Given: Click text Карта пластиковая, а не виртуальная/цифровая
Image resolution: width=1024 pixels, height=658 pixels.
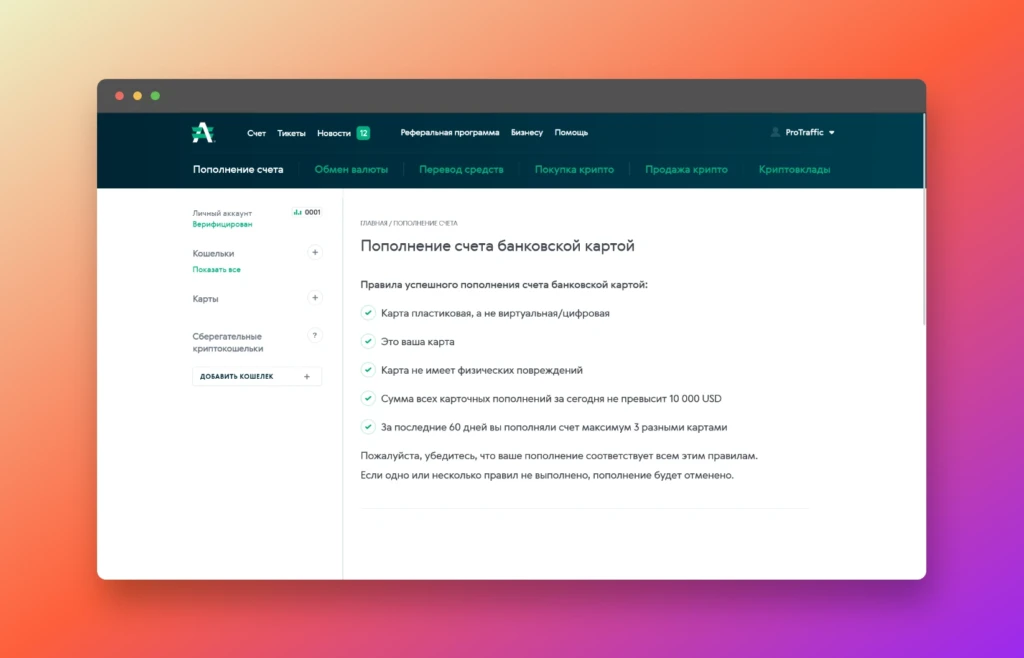Looking at the screenshot, I should pyautogui.click(x=496, y=313).
